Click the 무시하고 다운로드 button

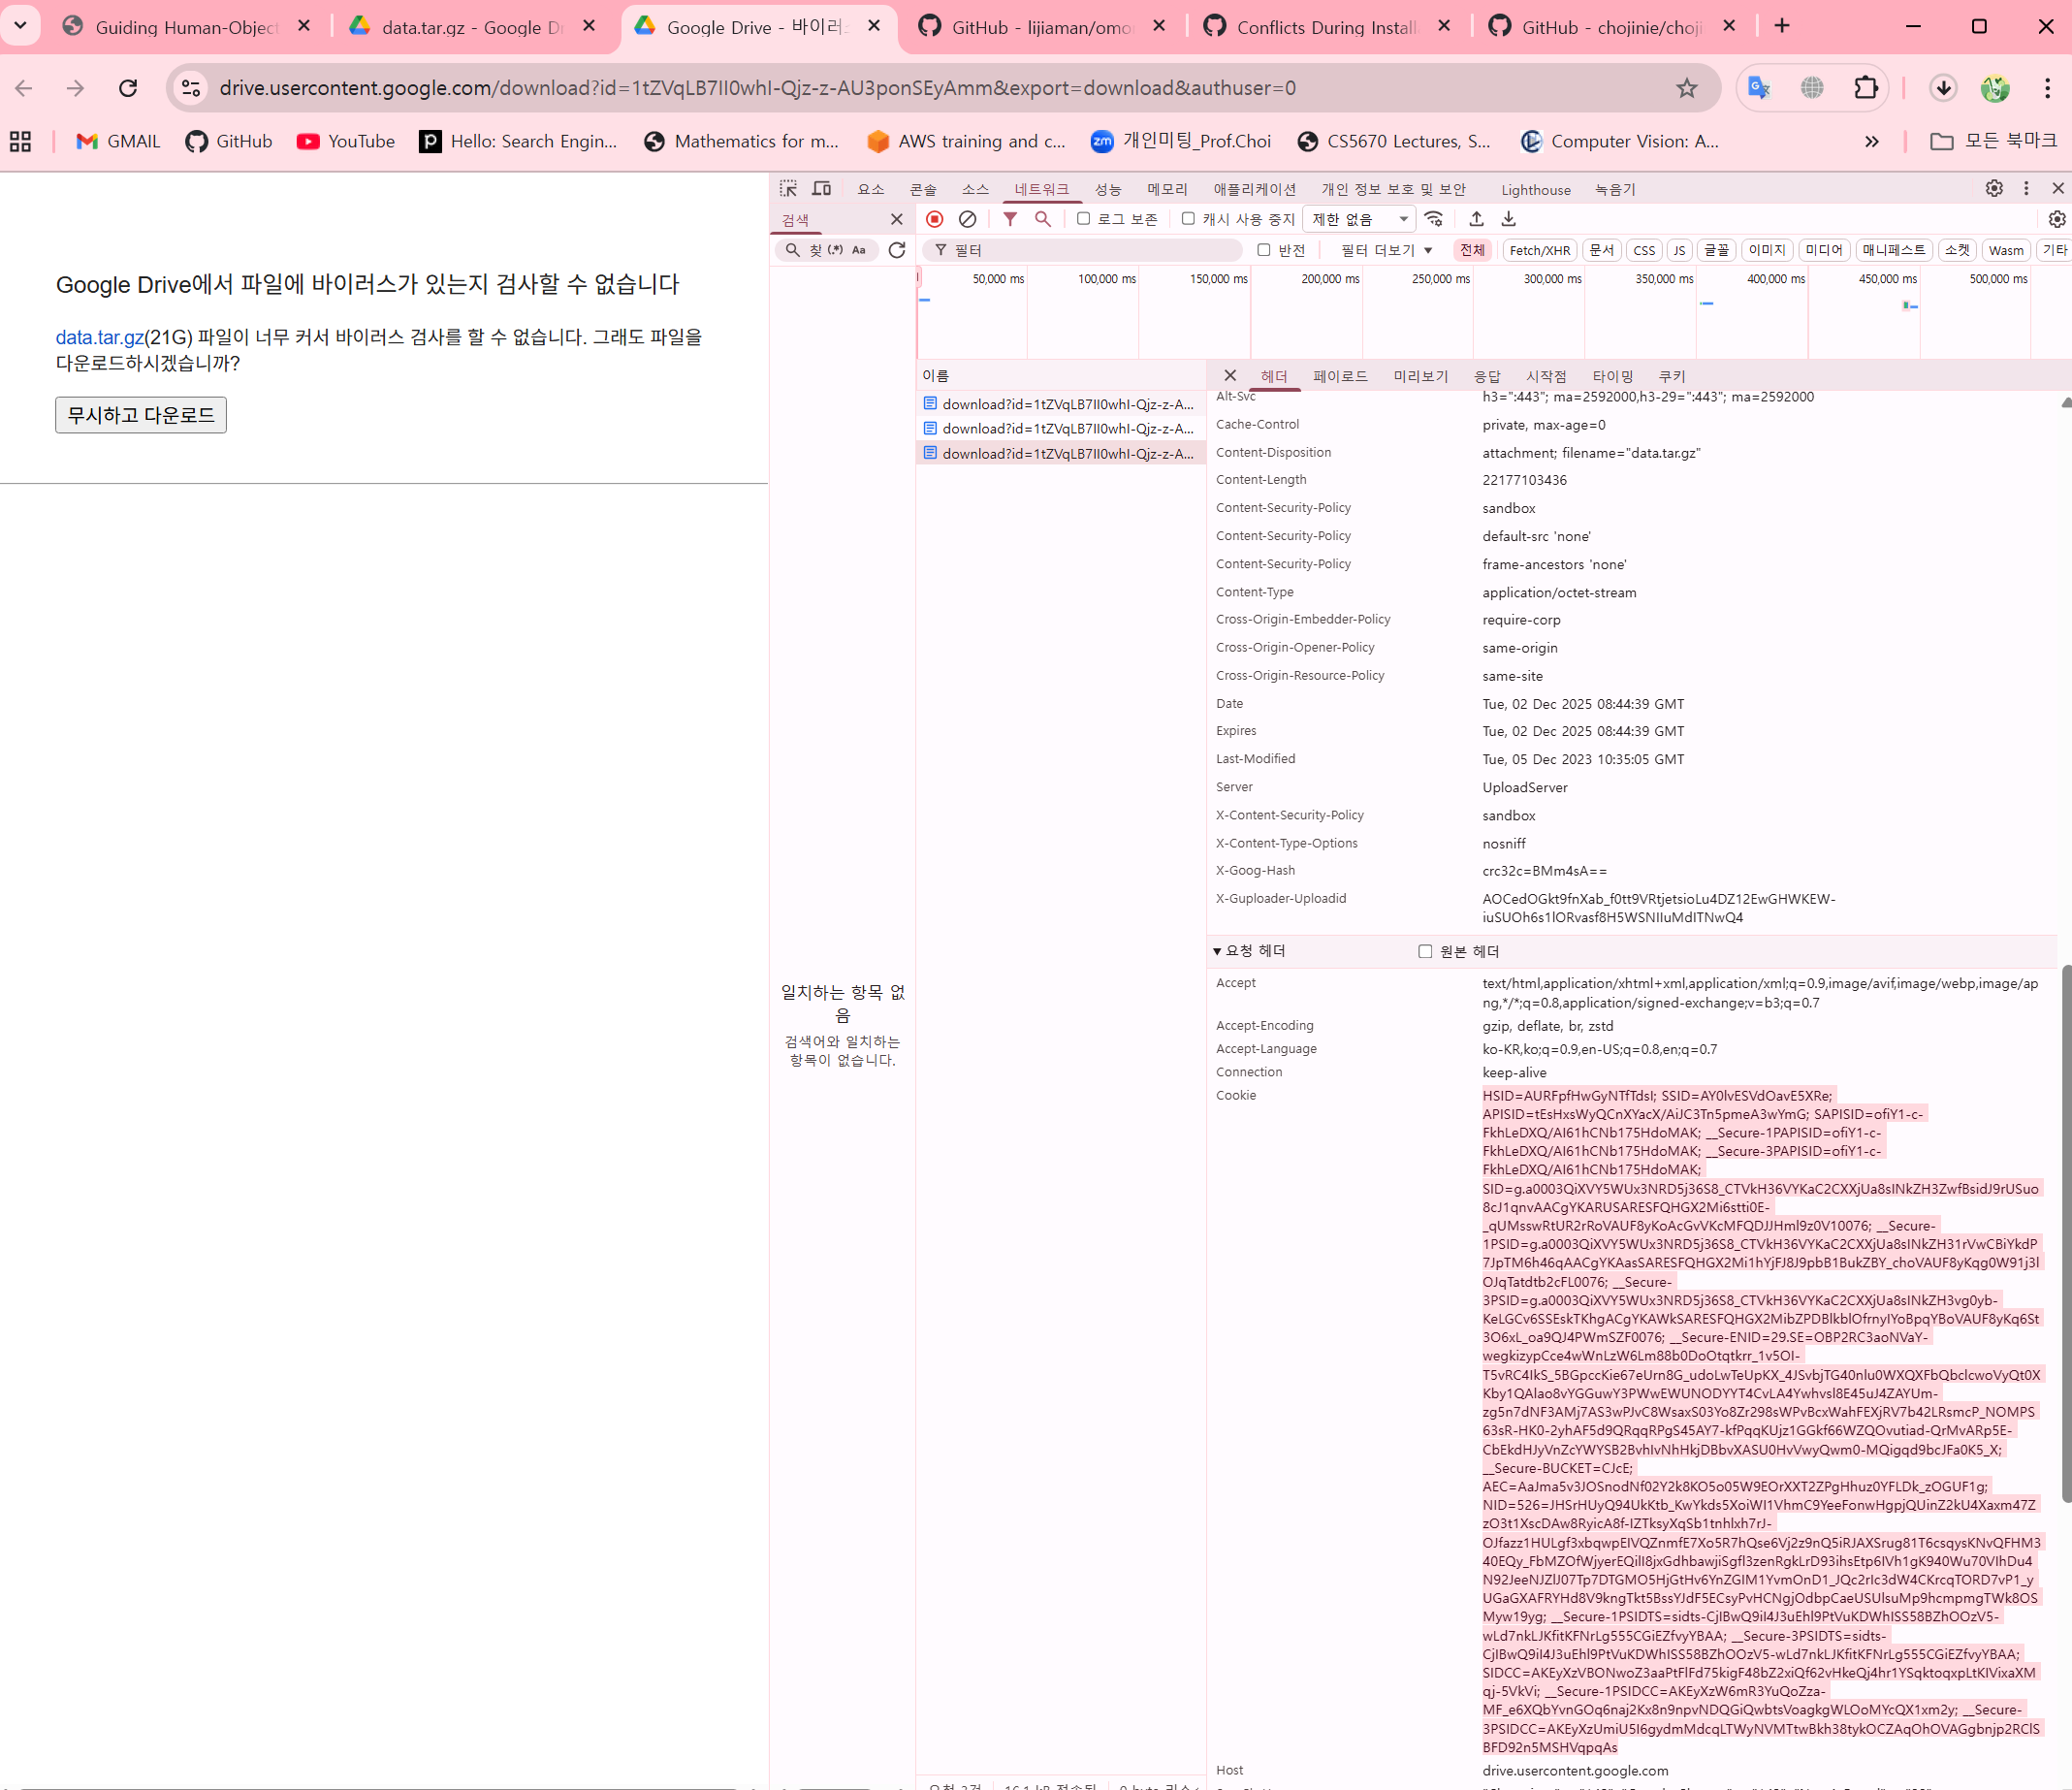click(141, 415)
